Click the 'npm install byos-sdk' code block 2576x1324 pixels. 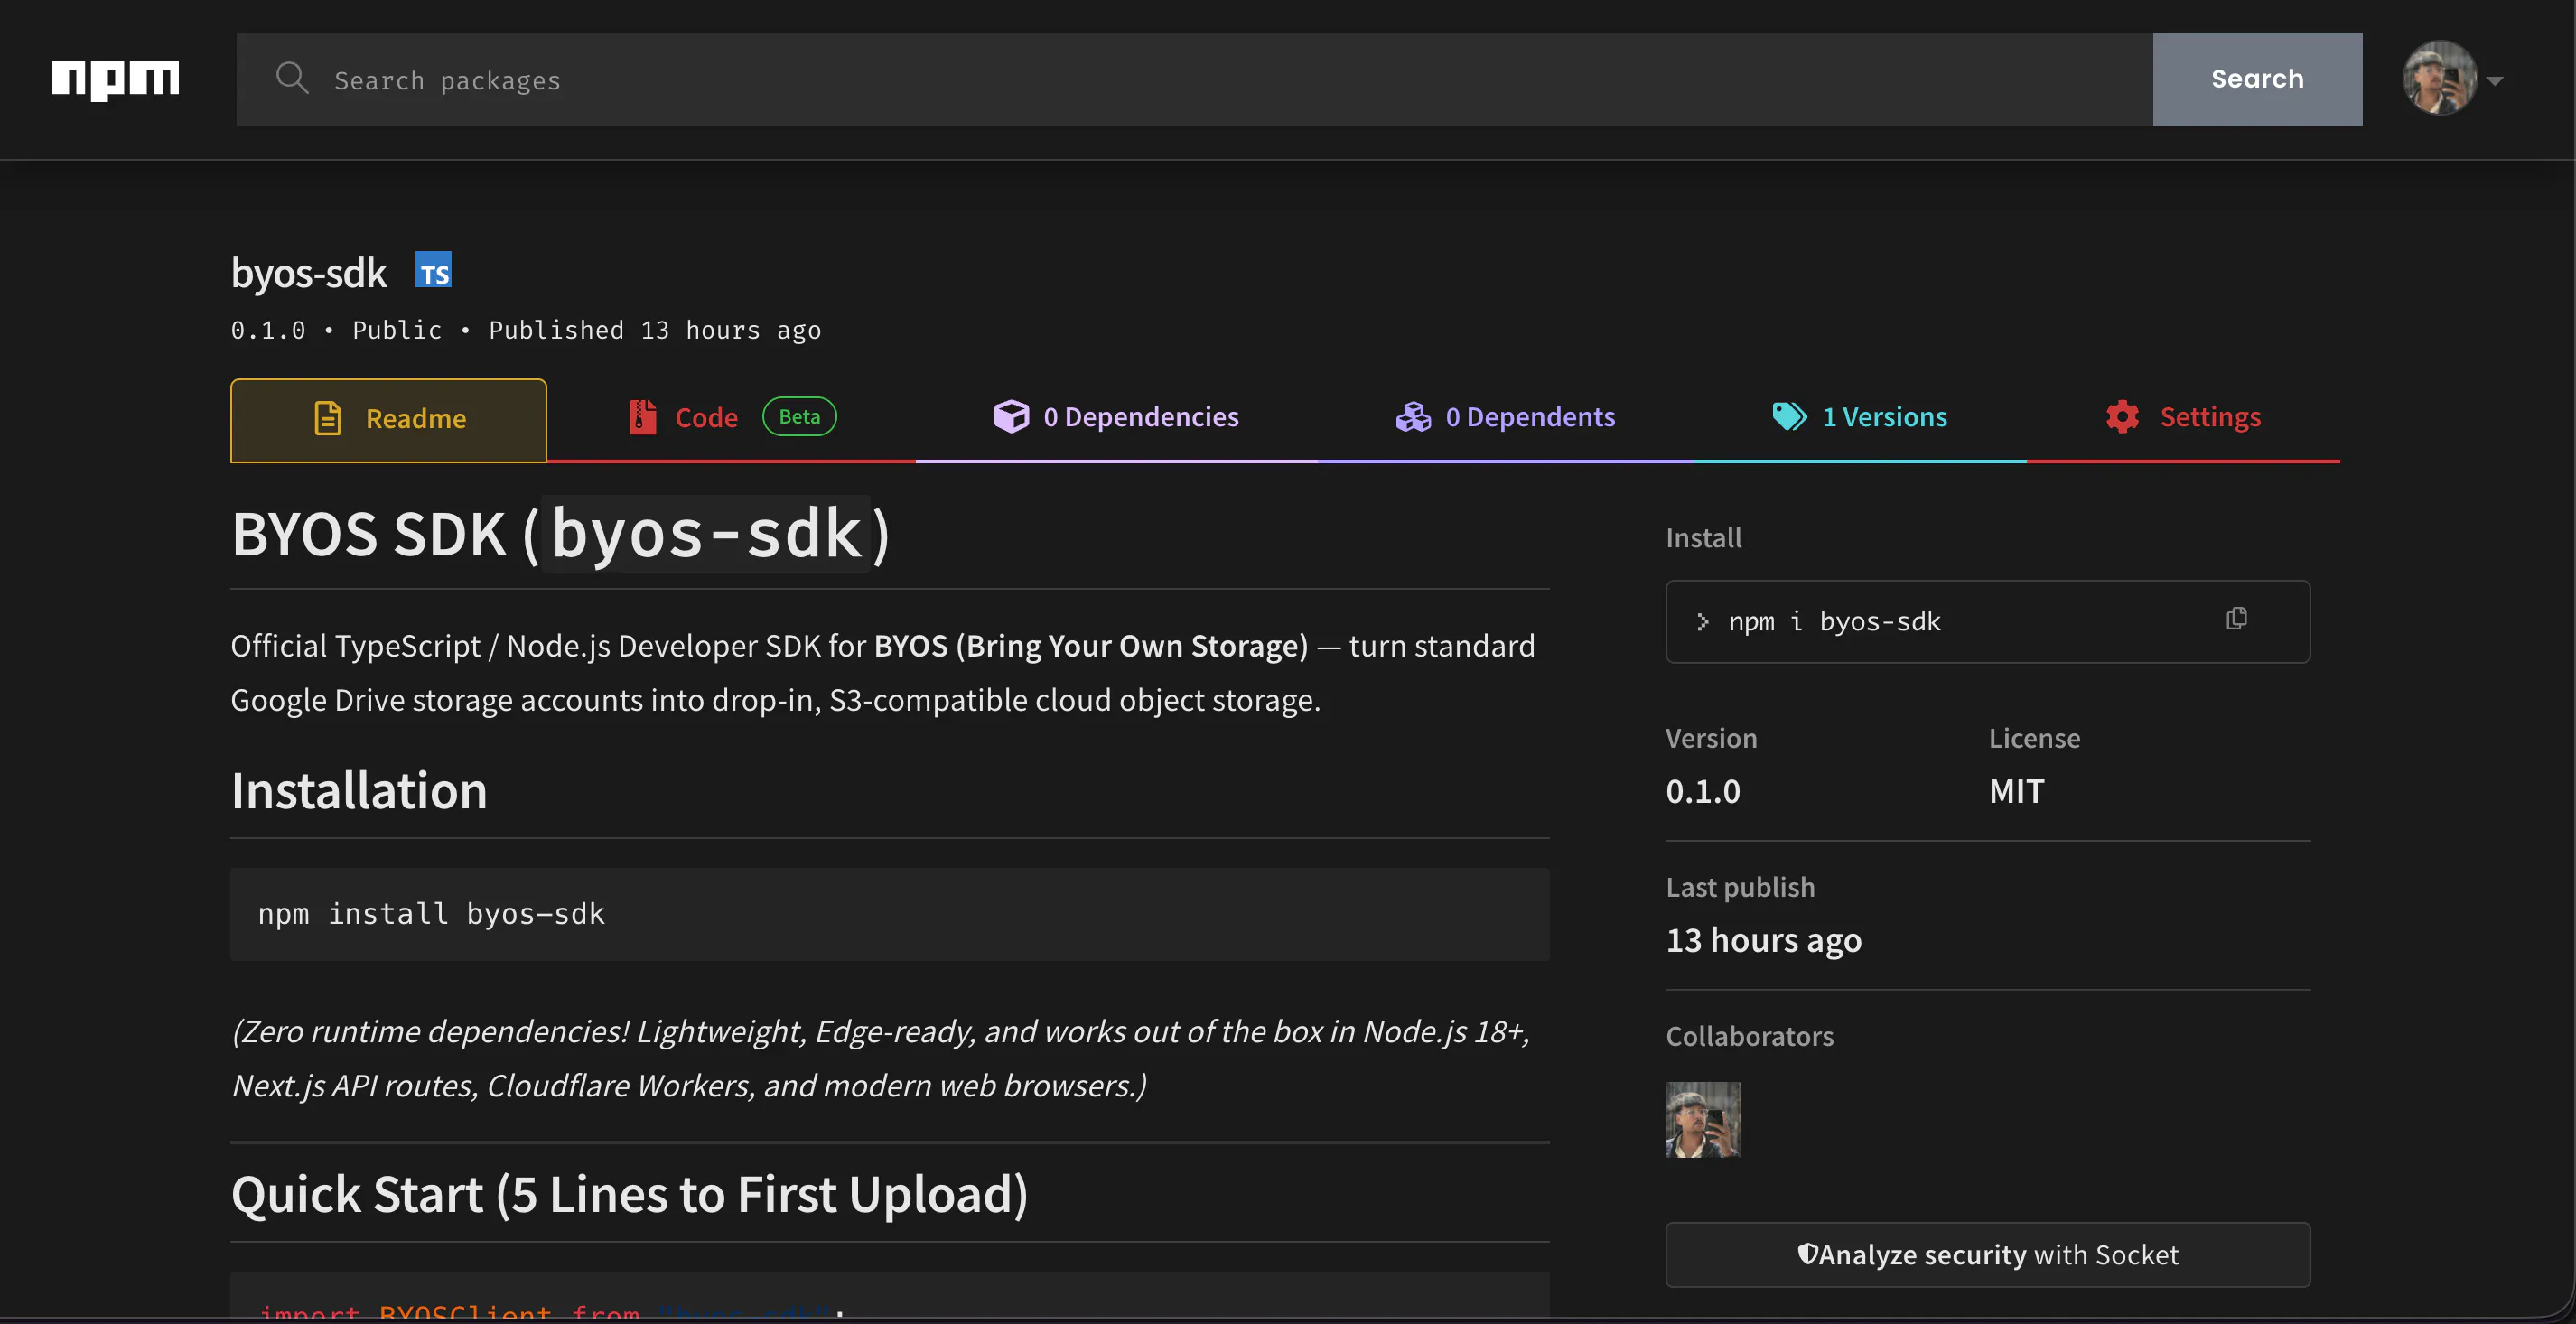click(x=889, y=914)
